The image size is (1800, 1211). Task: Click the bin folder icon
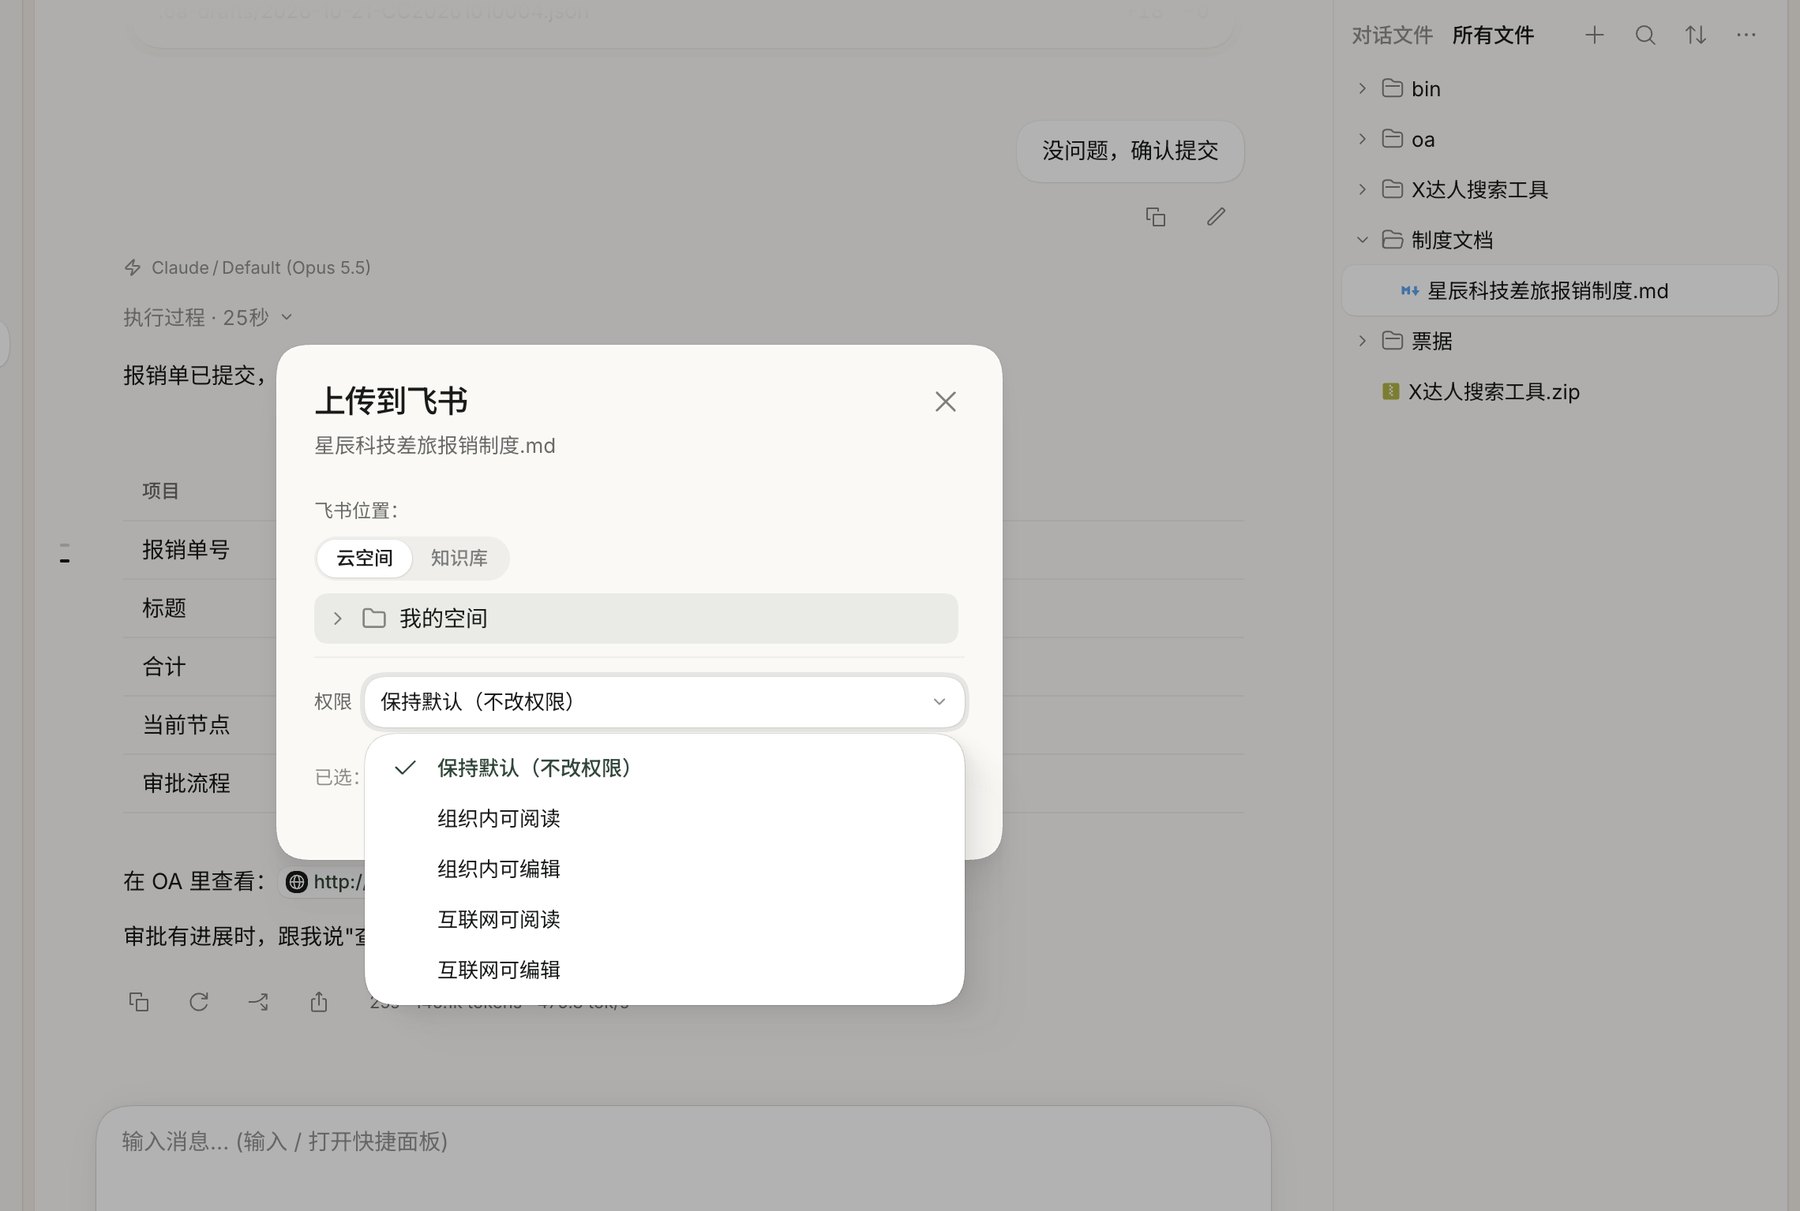pyautogui.click(x=1392, y=88)
